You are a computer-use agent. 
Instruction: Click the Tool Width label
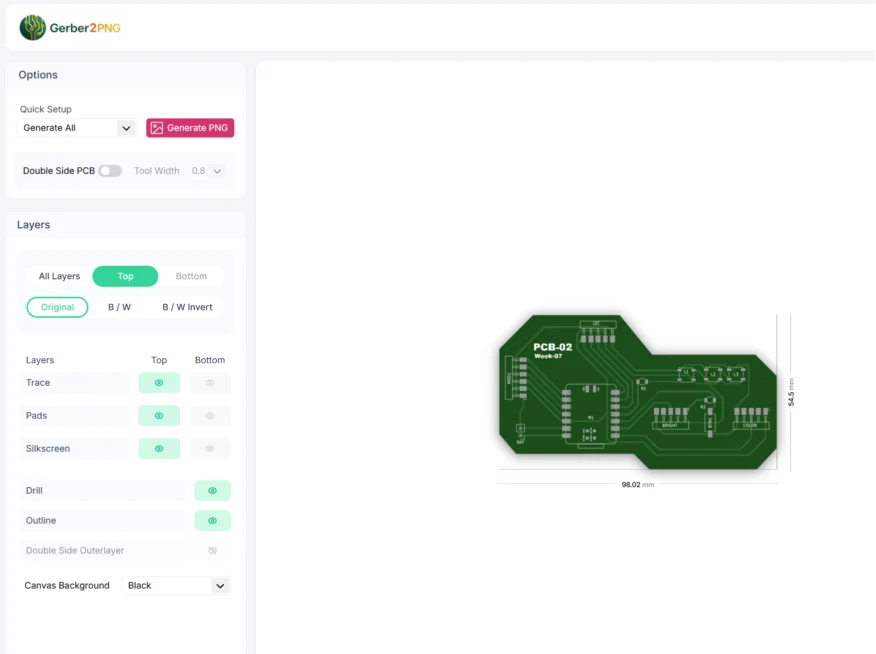(x=156, y=171)
